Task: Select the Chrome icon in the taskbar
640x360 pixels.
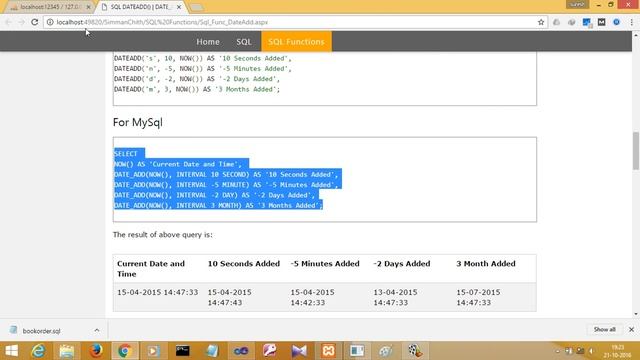Action: [x=124, y=351]
